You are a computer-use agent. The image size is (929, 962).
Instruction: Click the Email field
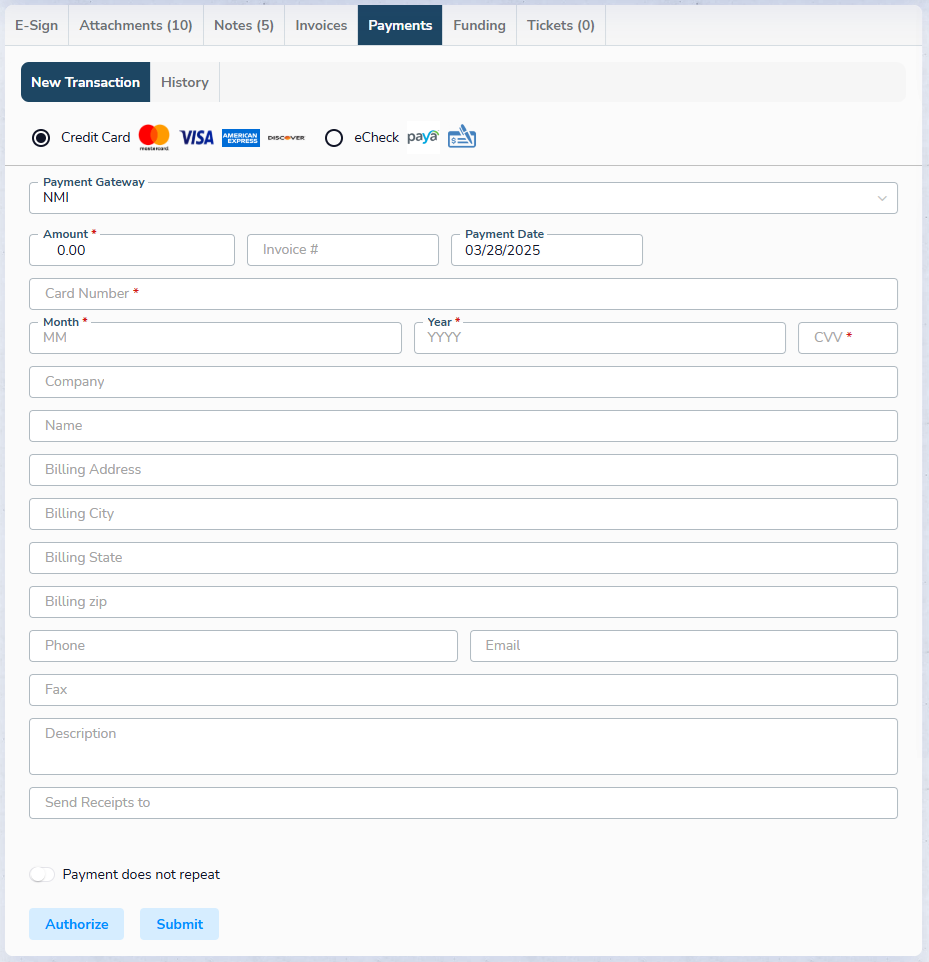684,646
